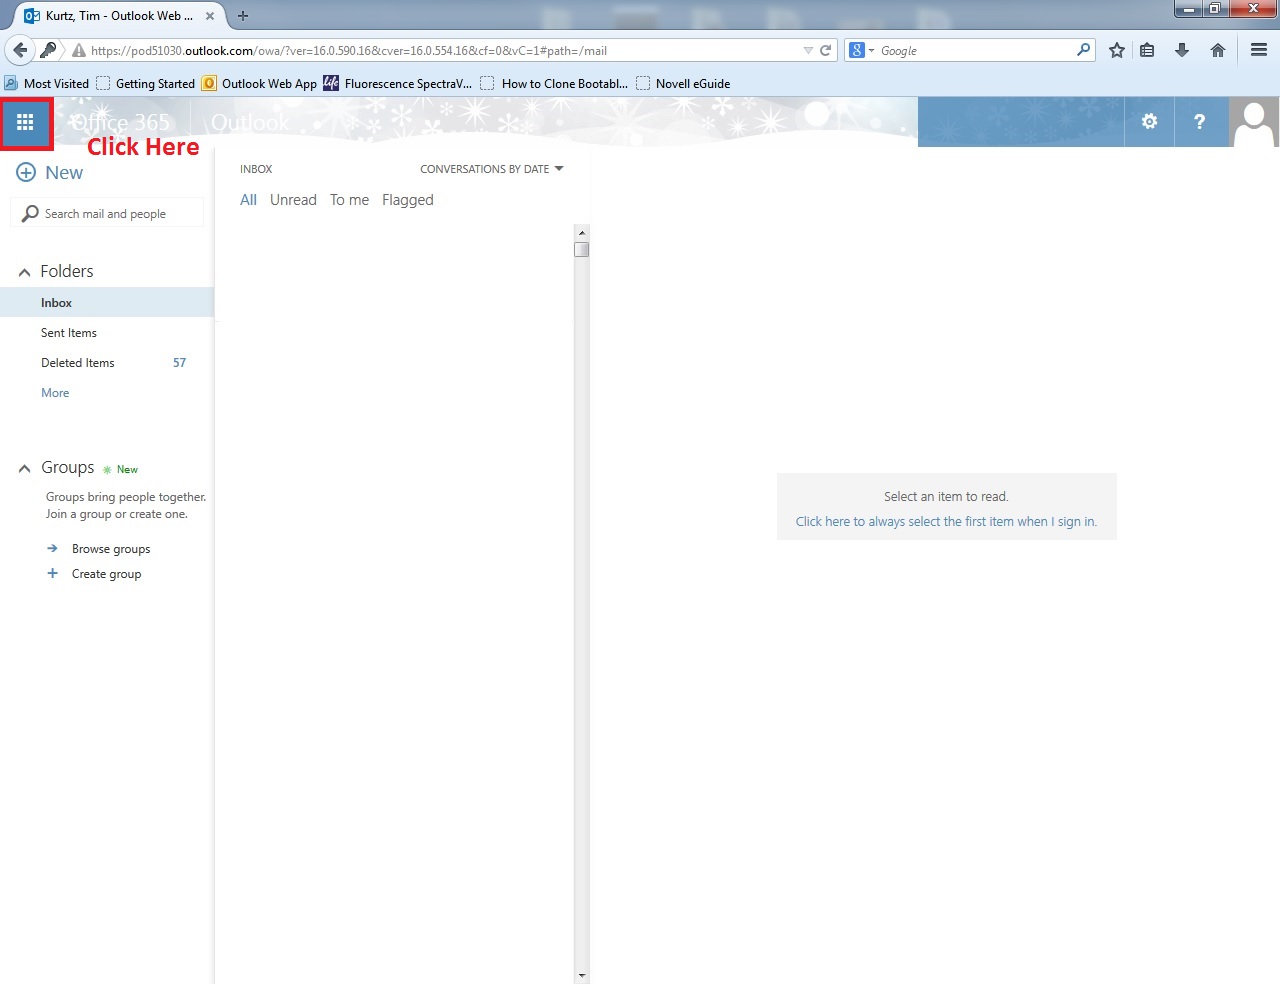Select the Unread filter tab
This screenshot has height=984, width=1280.
(293, 200)
